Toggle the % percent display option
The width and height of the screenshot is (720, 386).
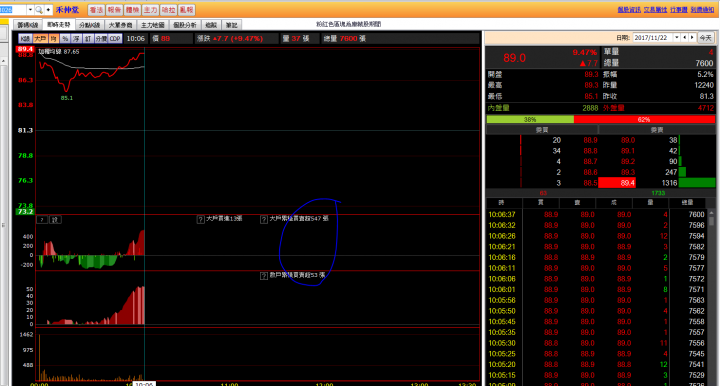(65, 39)
